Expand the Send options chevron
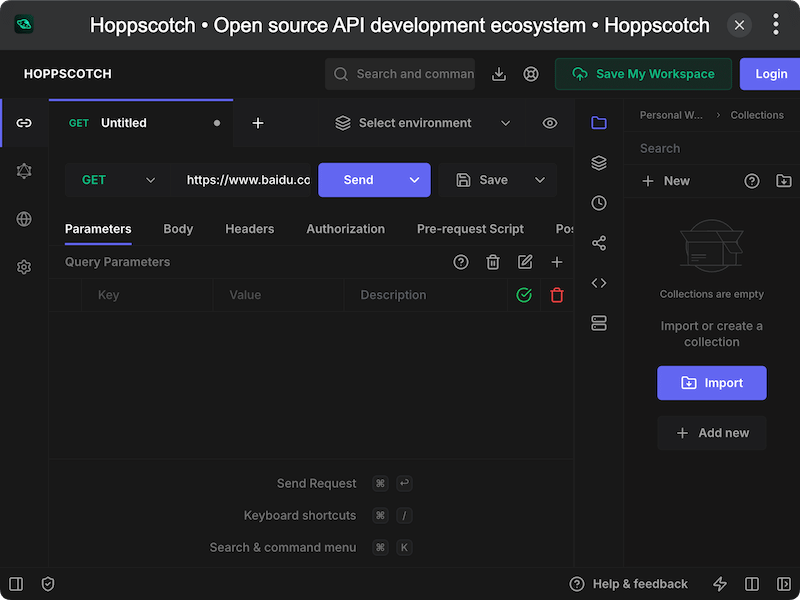 tap(414, 180)
